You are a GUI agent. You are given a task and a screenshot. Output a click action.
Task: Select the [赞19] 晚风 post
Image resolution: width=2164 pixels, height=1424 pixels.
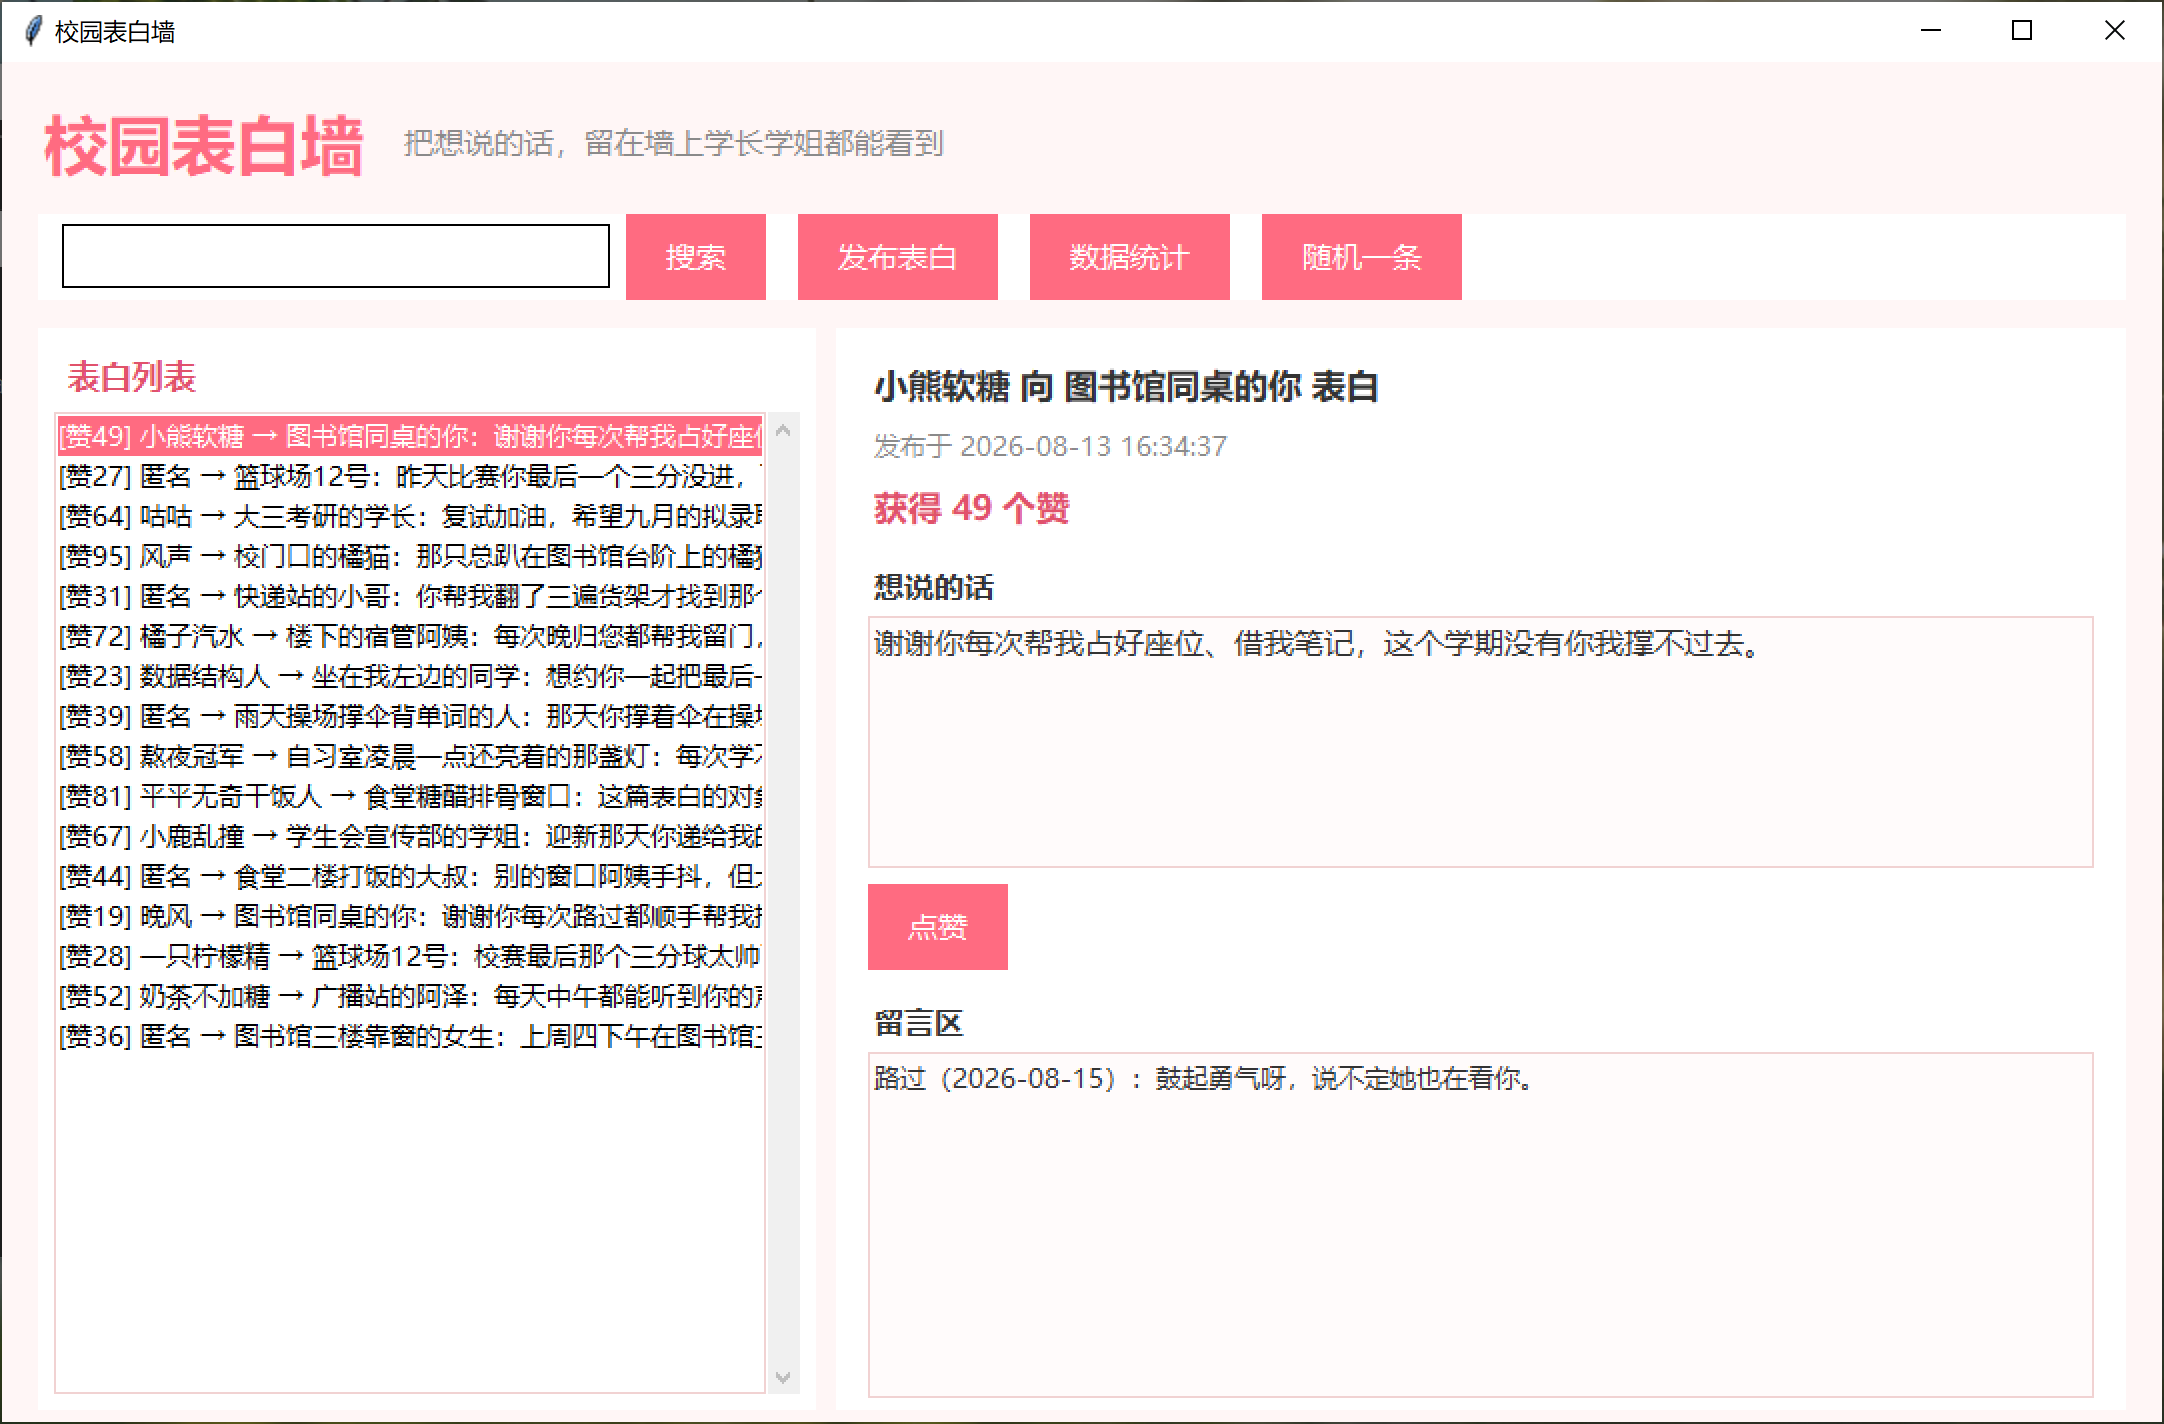point(410,916)
